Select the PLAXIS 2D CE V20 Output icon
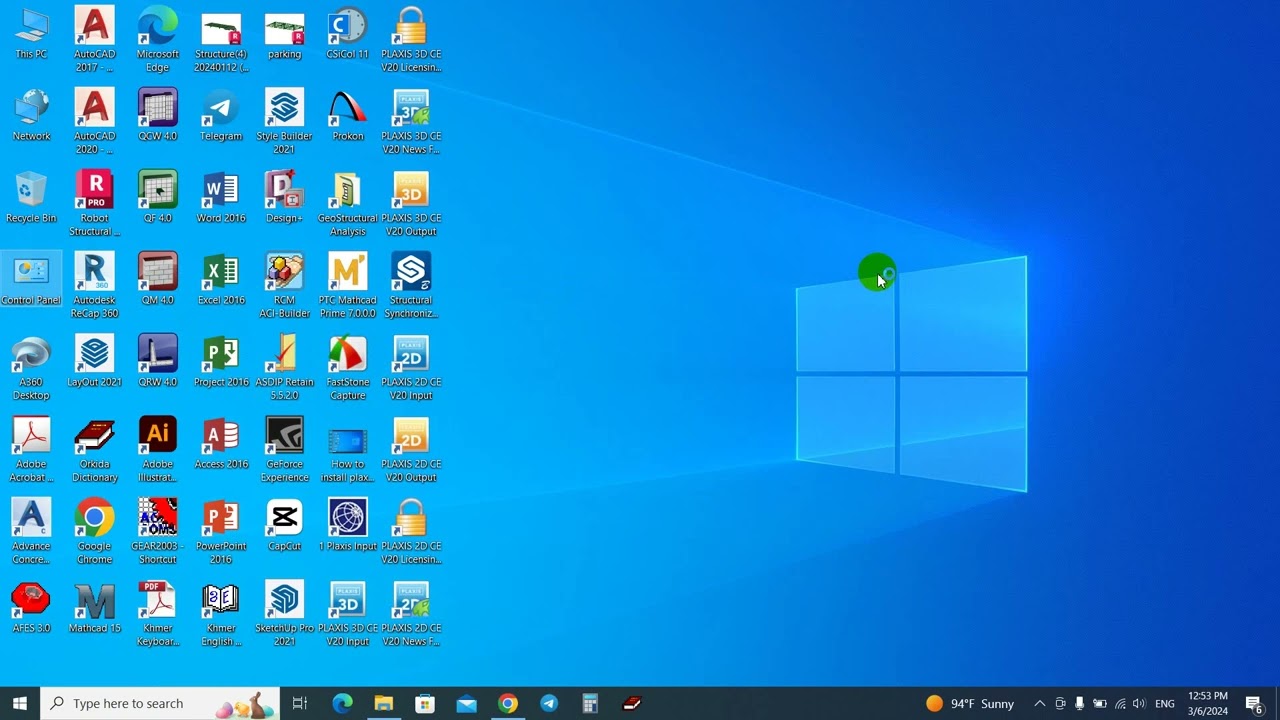The width and height of the screenshot is (1280, 720). click(x=411, y=450)
